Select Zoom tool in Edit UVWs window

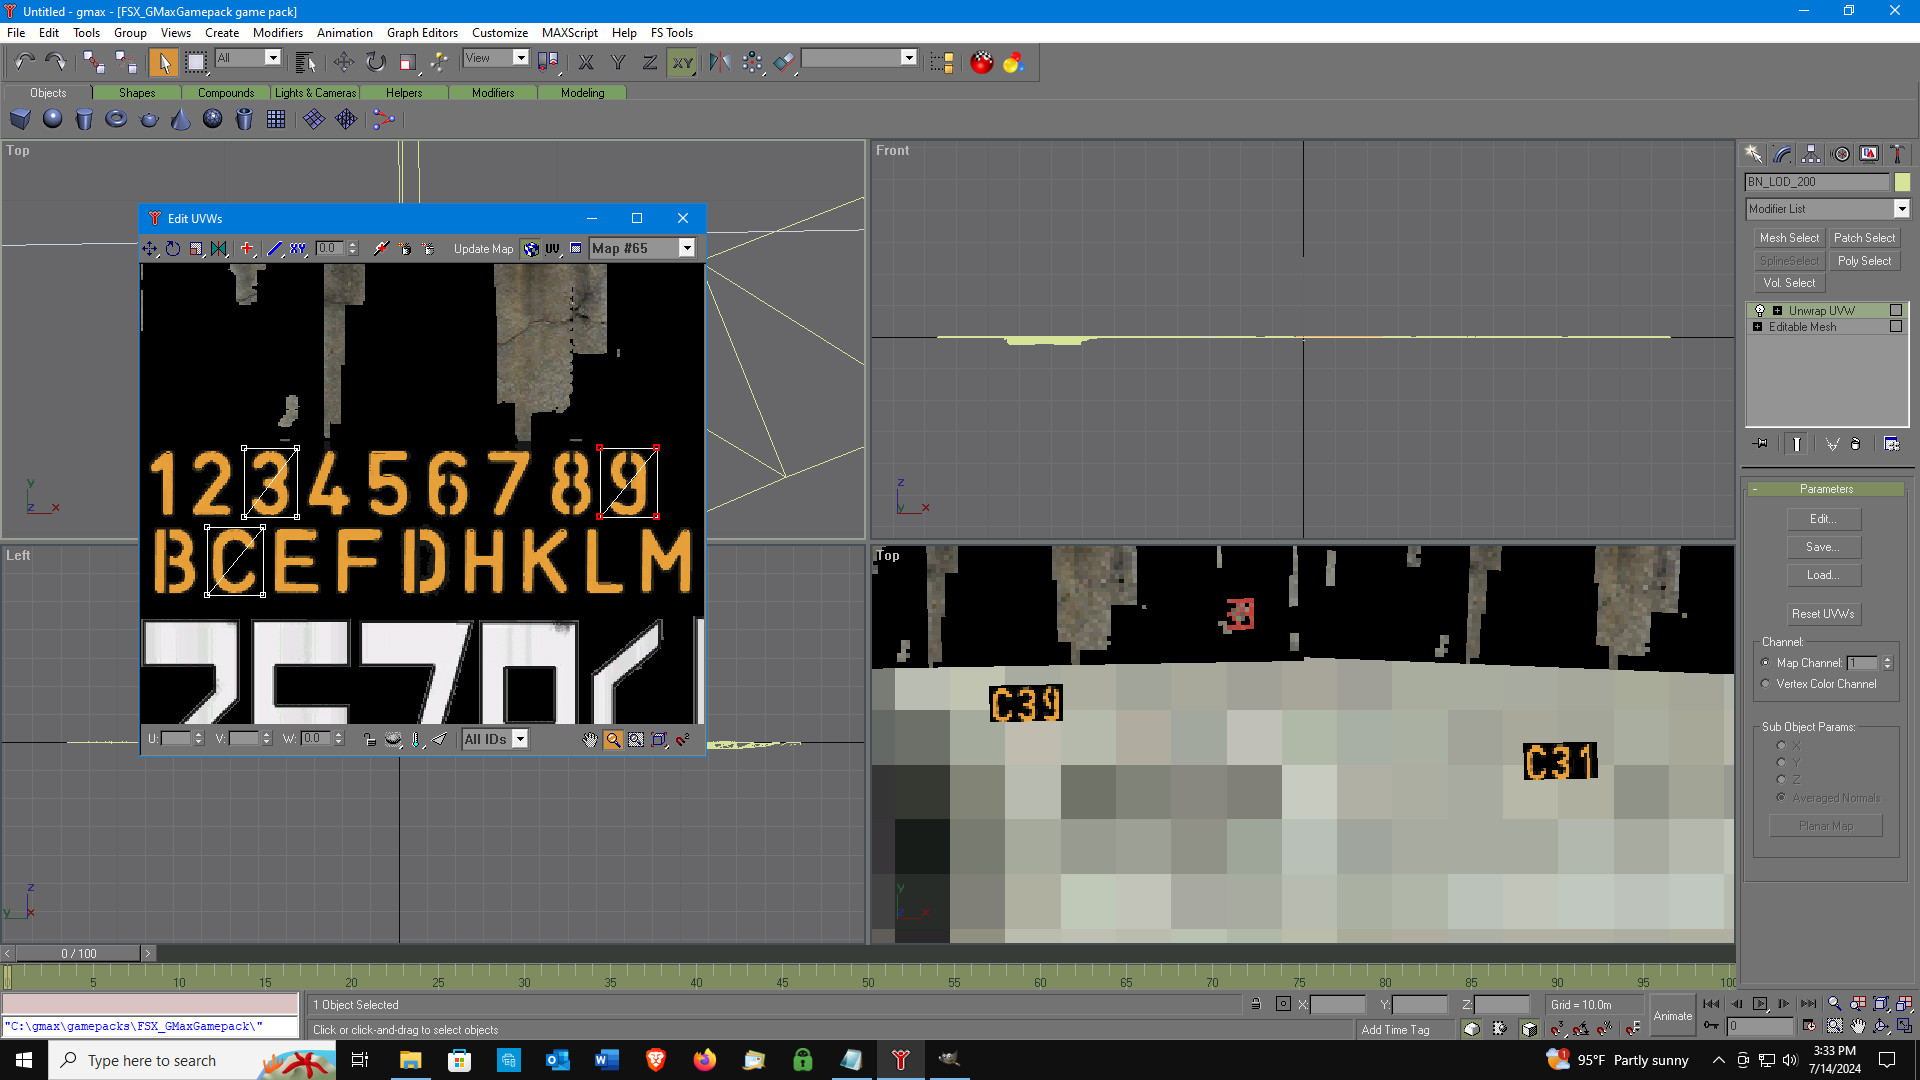point(613,739)
